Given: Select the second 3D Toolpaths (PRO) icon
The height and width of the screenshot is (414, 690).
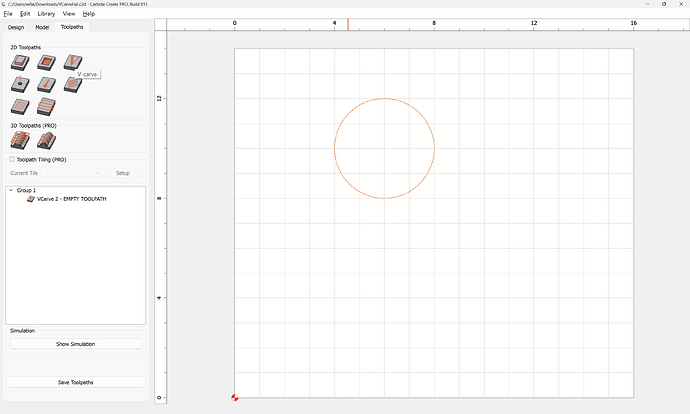Looking at the screenshot, I should click(x=45, y=141).
